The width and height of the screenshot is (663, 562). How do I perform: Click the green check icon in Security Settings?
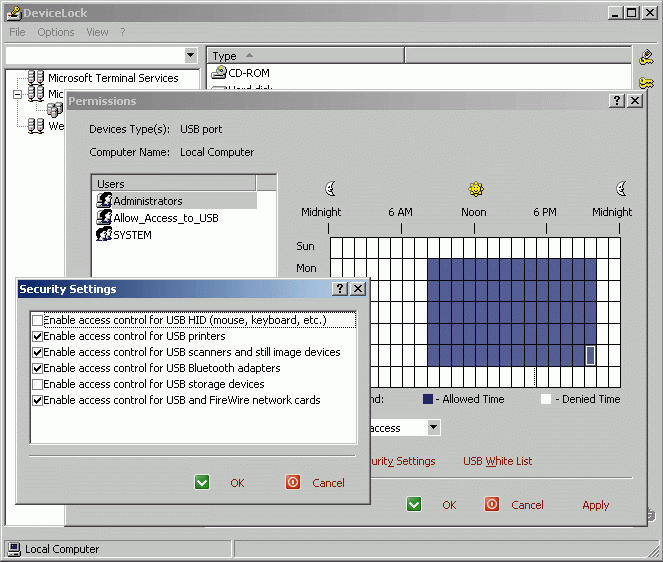tap(202, 482)
